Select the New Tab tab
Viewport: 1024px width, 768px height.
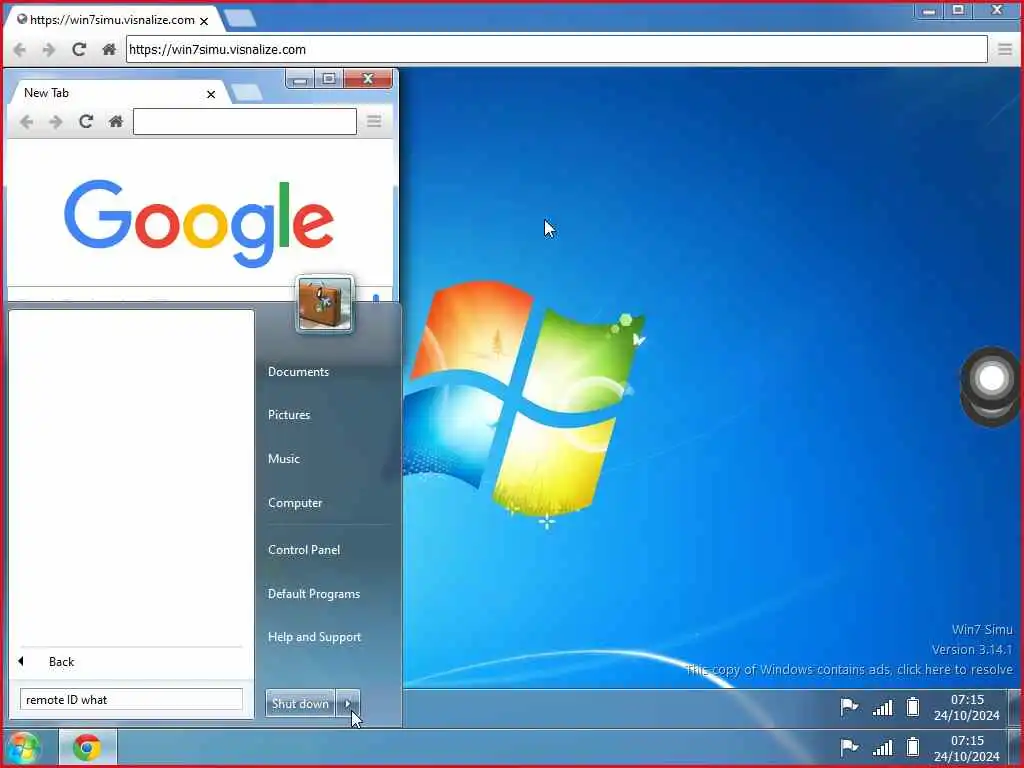click(118, 93)
